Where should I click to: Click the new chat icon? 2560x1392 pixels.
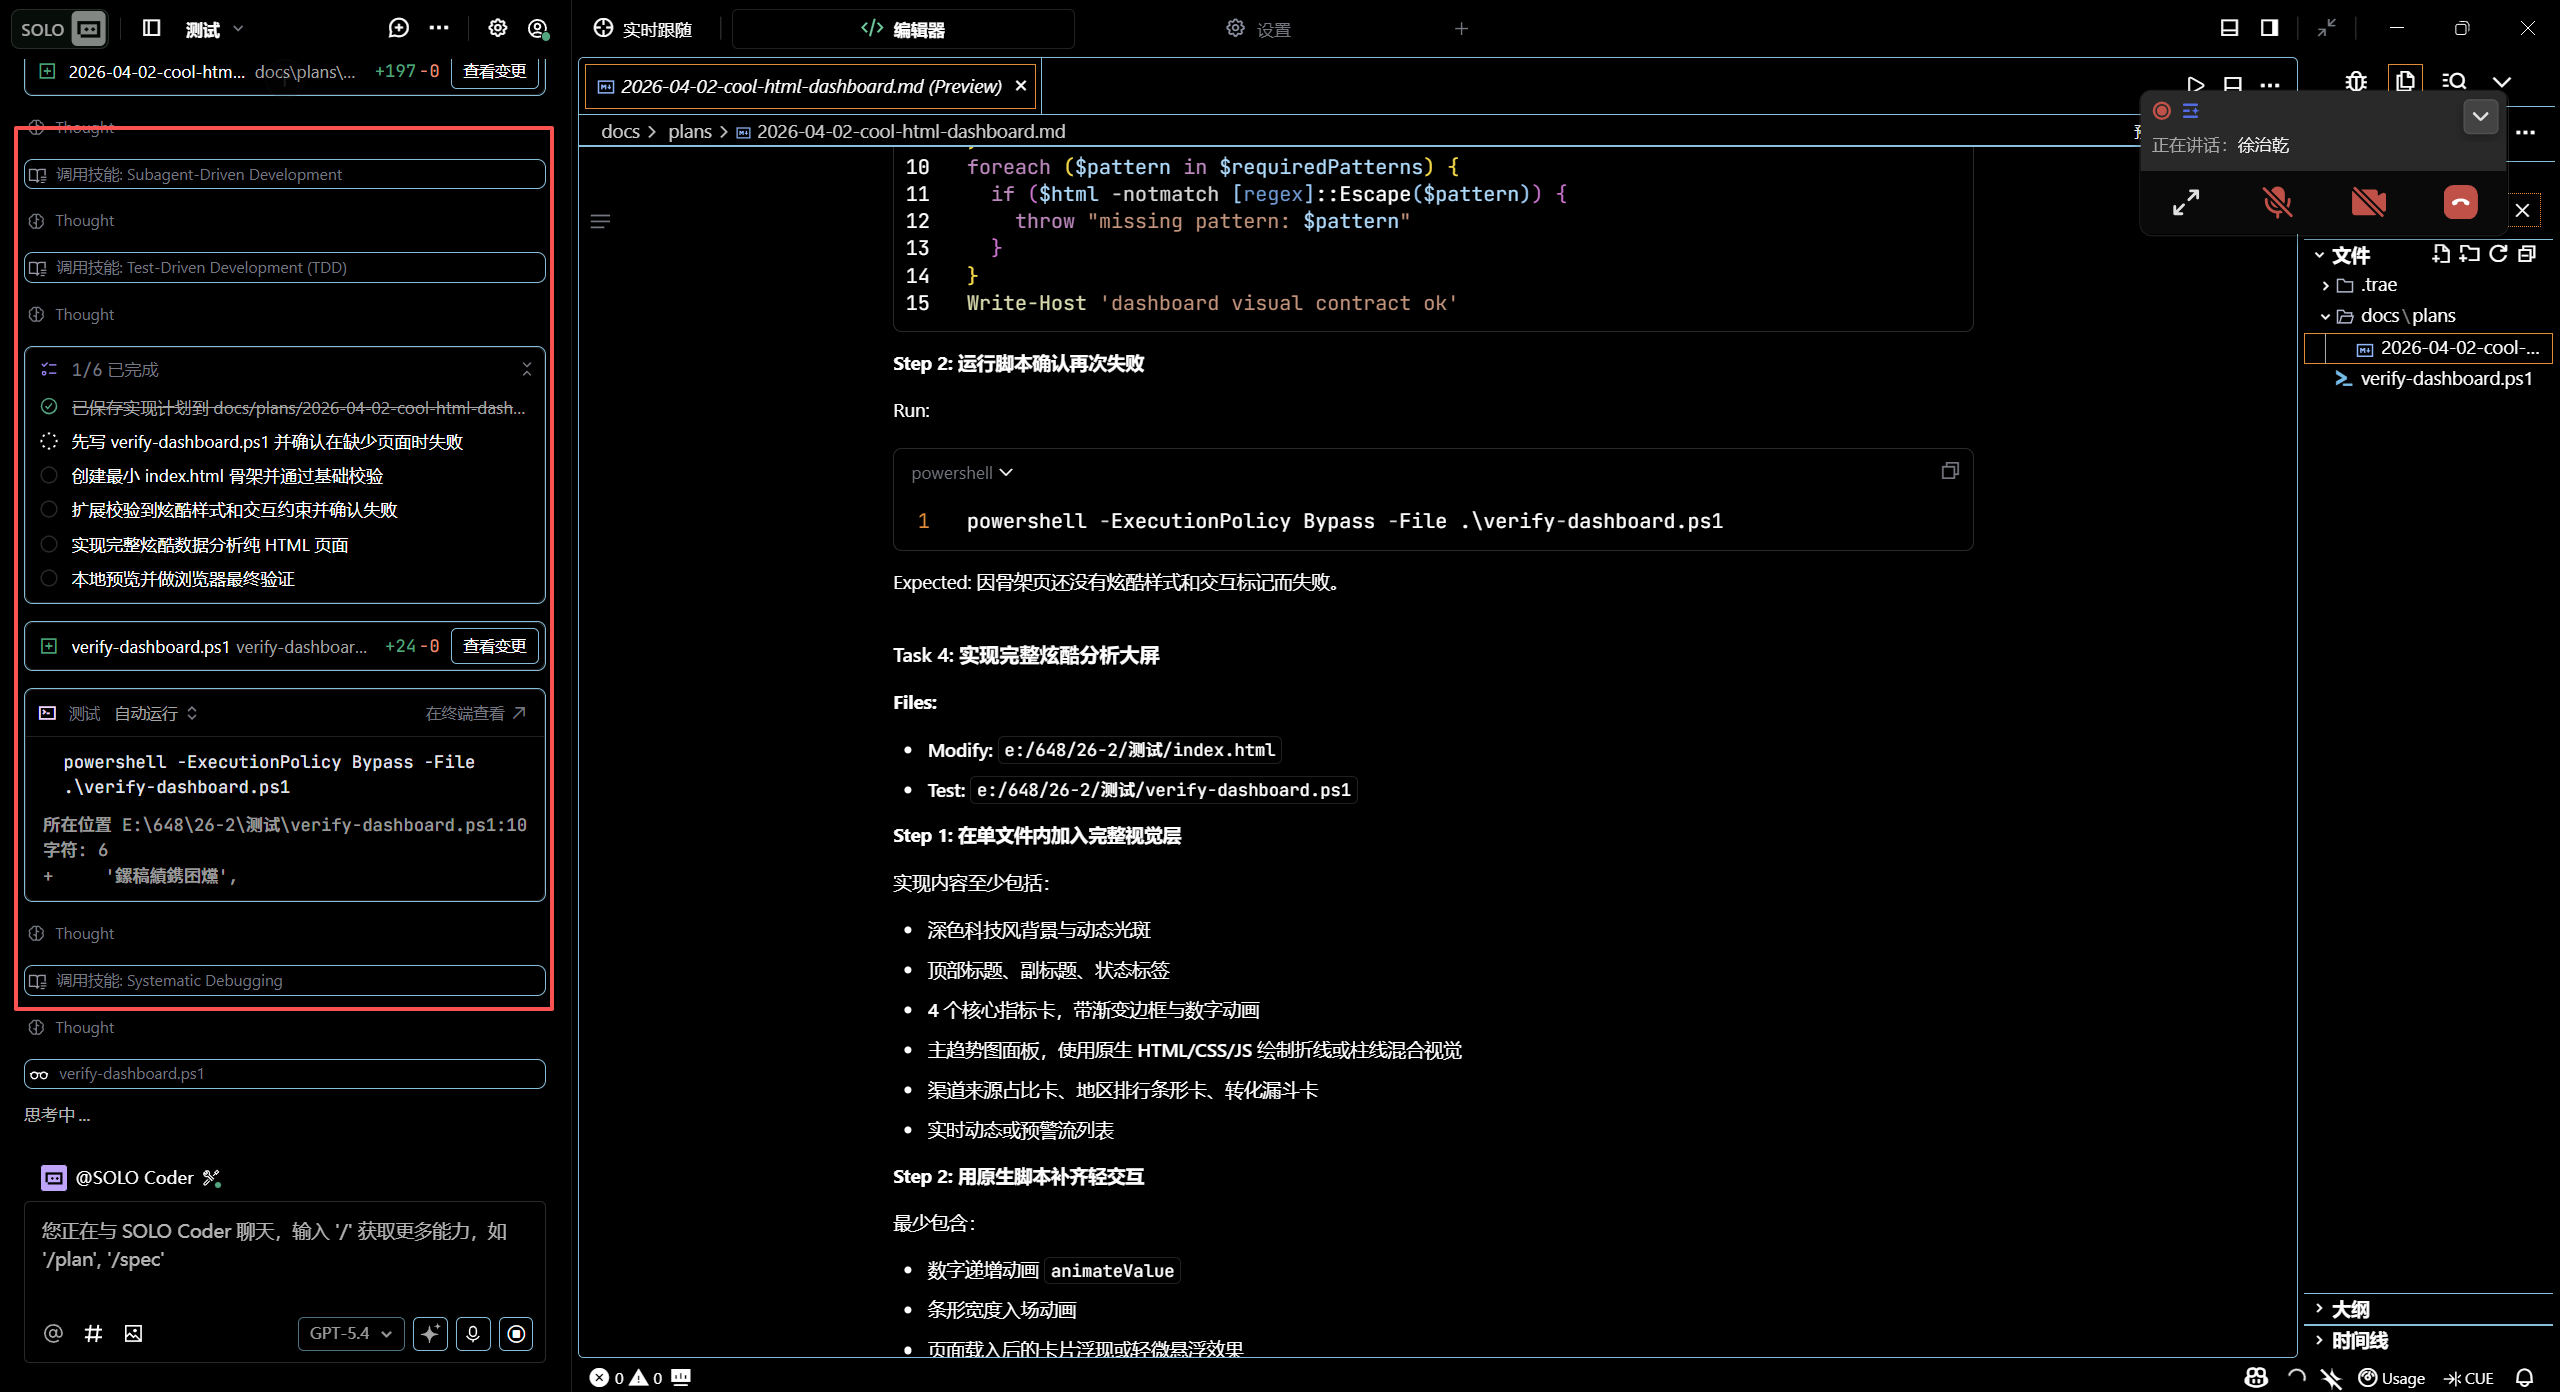click(398, 28)
